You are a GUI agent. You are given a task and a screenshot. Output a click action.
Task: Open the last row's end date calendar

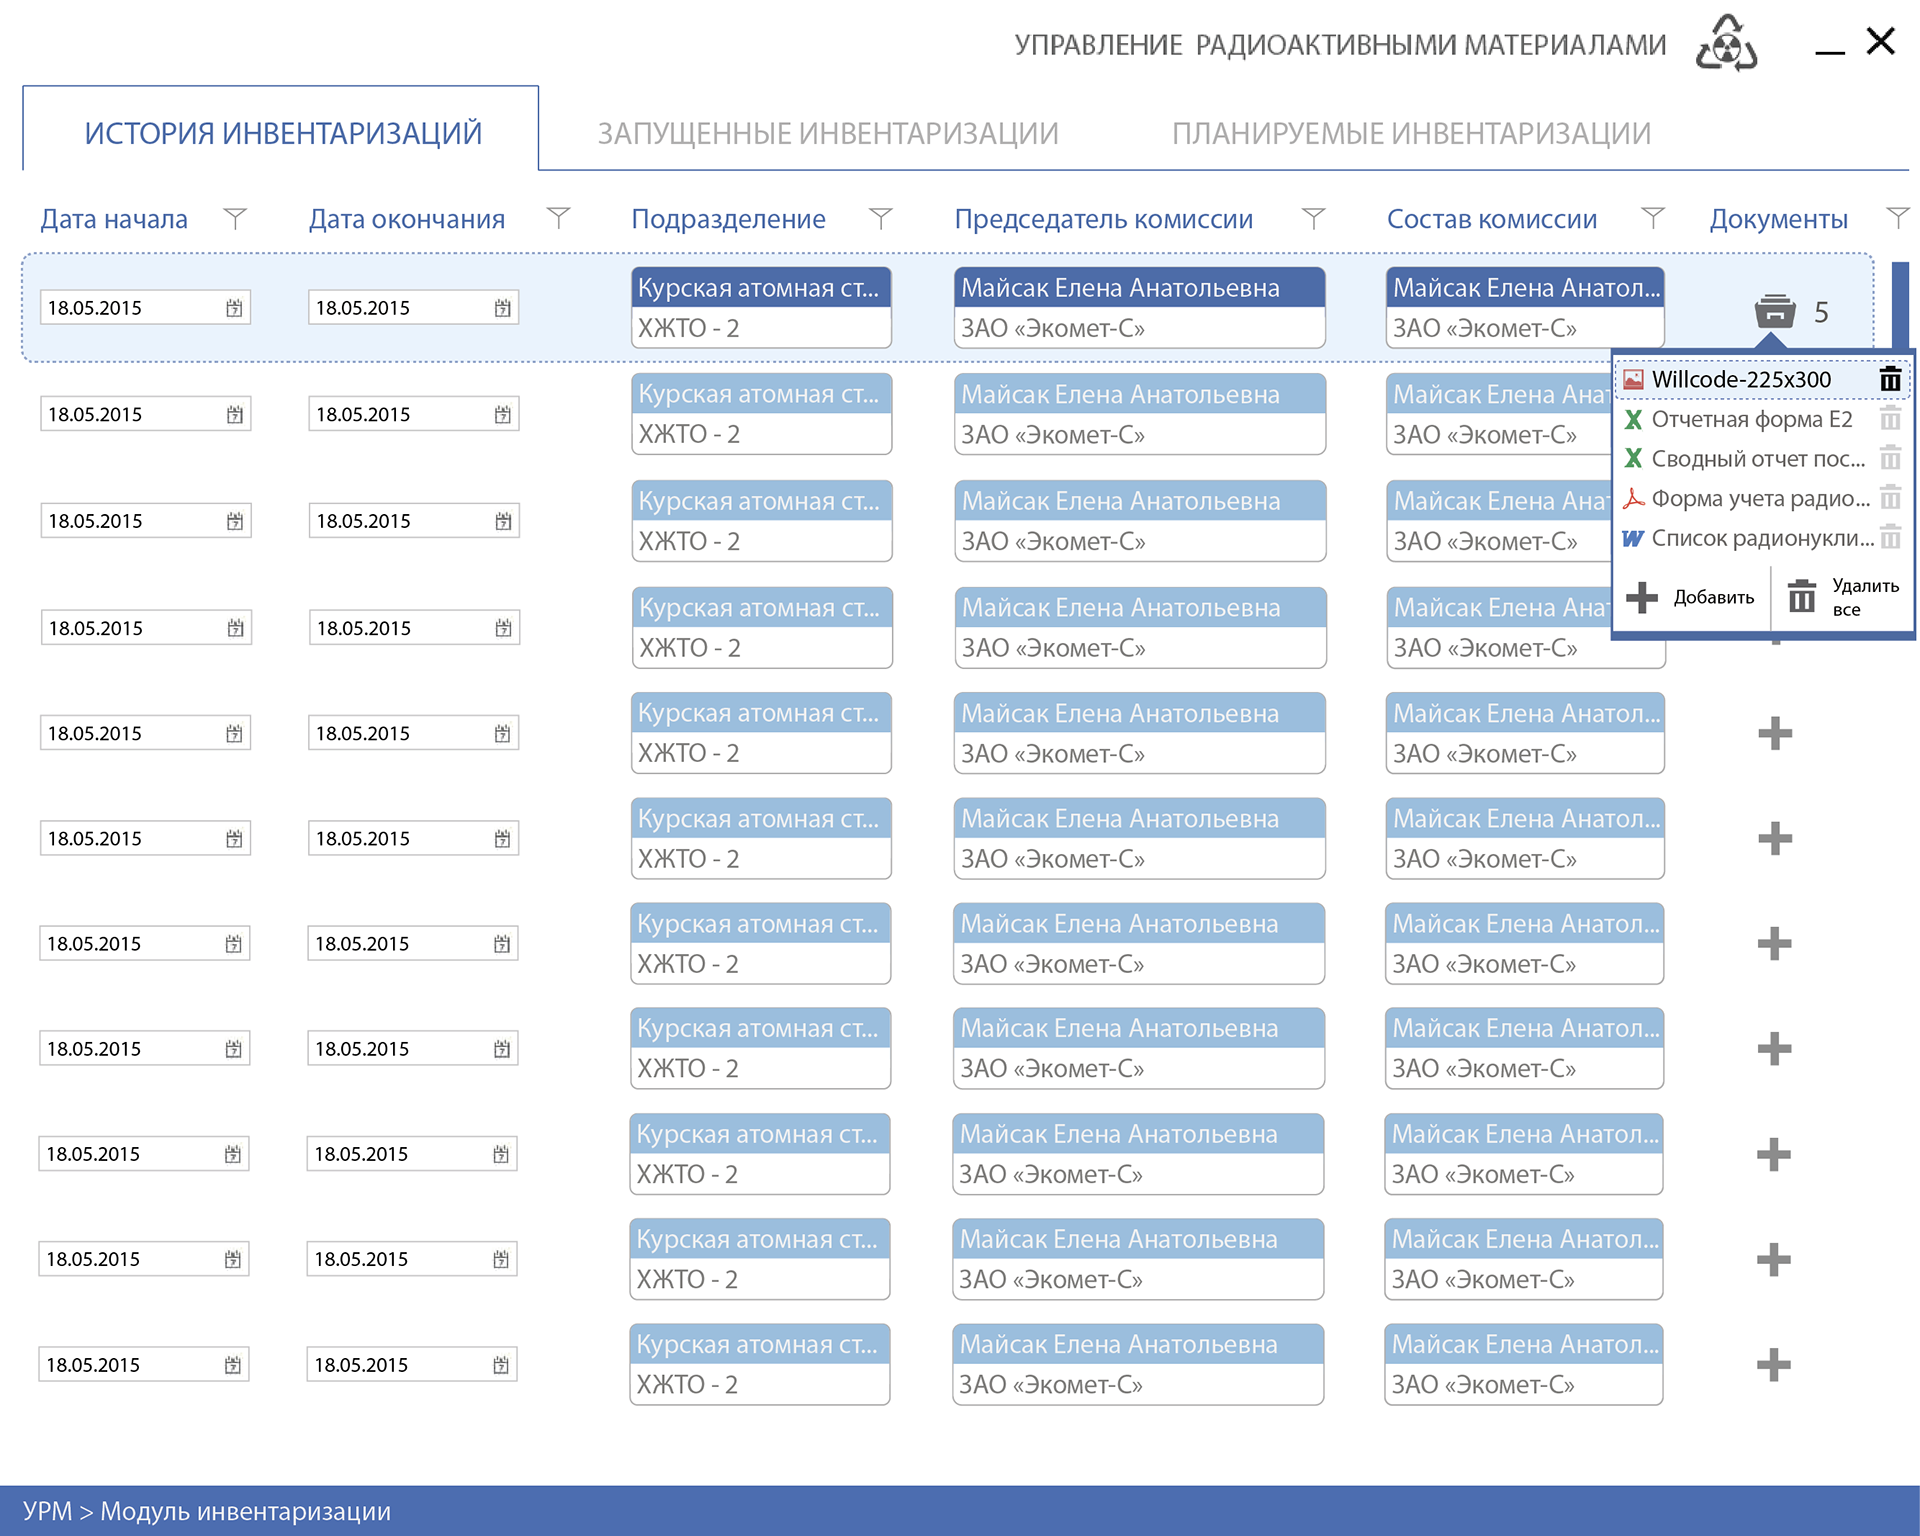[x=500, y=1365]
